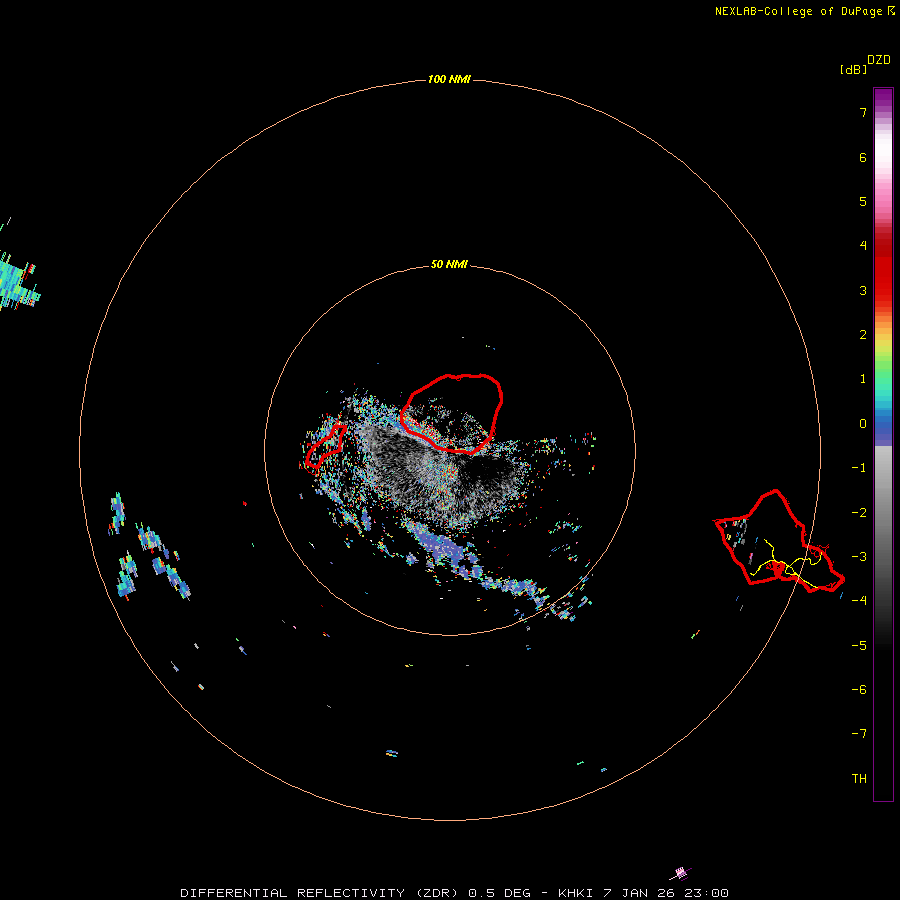Screen dimensions: 900x900
Task: Click the -3 value on color scale
Action: click(859, 557)
